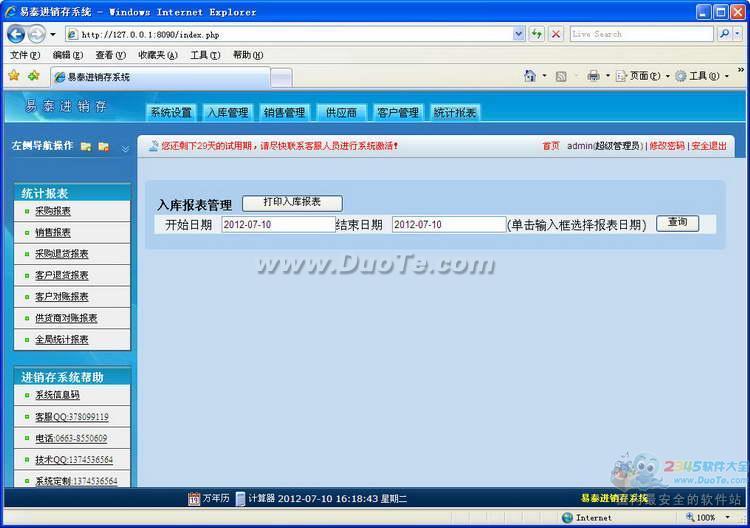
Task: Click the 修改密码 link
Action: pyautogui.click(x=667, y=146)
